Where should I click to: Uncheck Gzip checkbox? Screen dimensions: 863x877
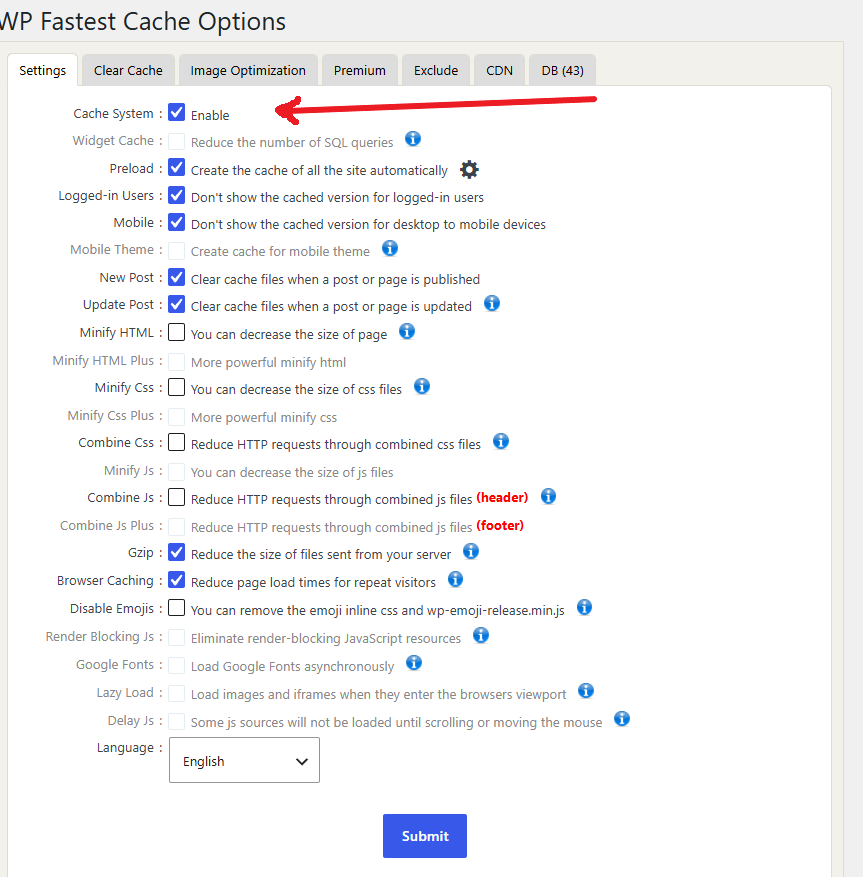(177, 552)
